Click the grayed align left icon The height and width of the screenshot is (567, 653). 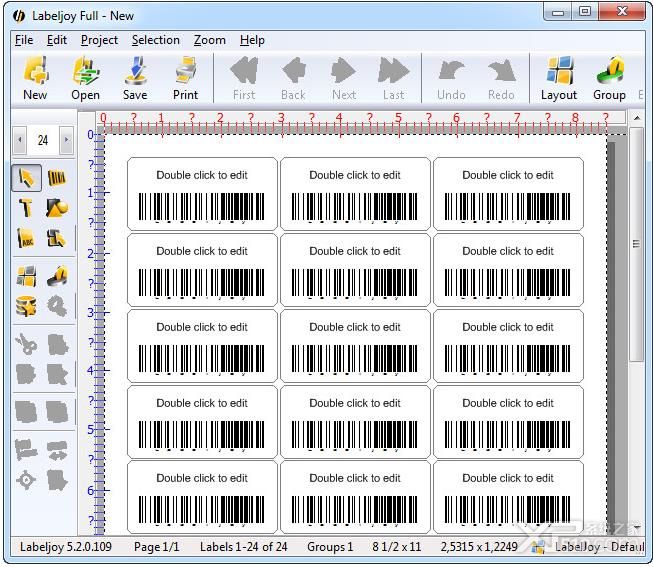click(26, 450)
